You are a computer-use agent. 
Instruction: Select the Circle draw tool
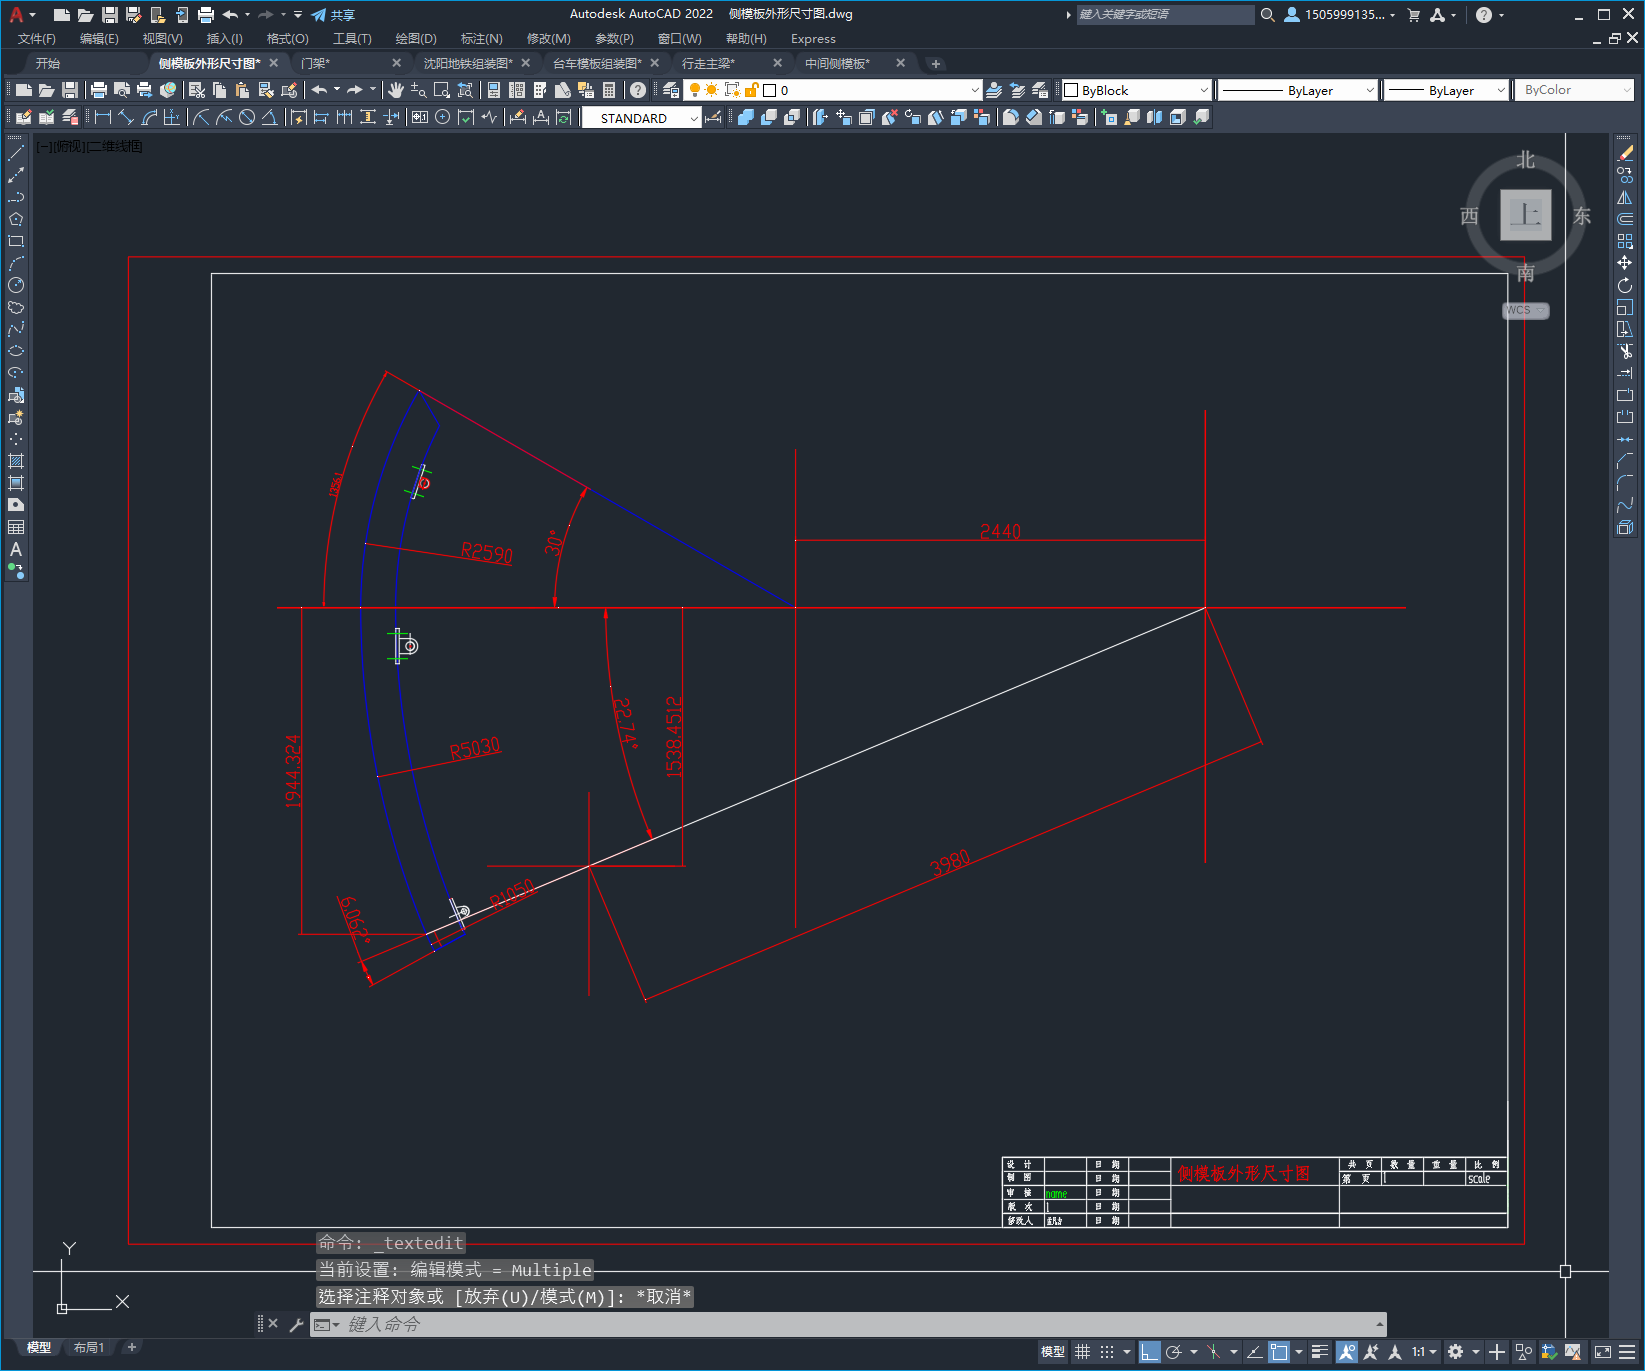[16, 285]
